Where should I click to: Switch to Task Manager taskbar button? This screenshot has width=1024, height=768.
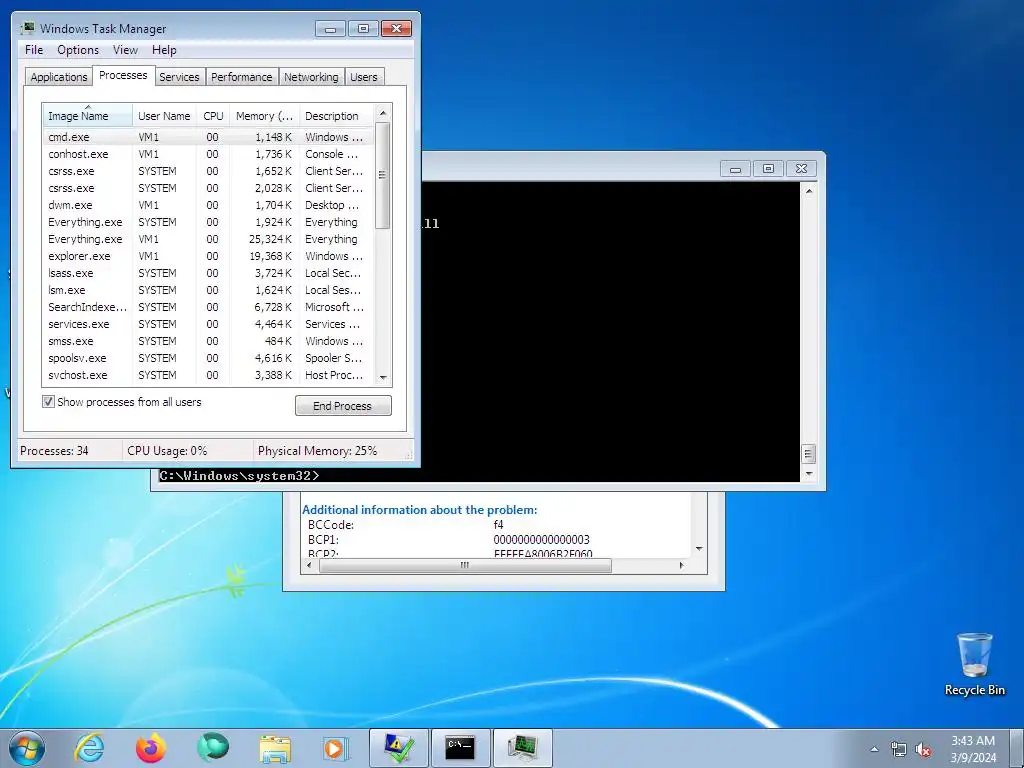pyautogui.click(x=522, y=748)
